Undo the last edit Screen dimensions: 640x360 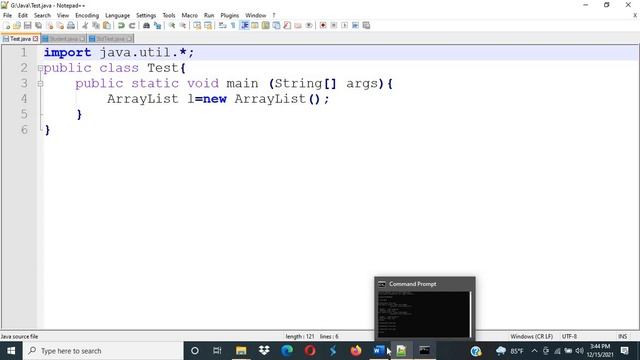tap(121, 25)
